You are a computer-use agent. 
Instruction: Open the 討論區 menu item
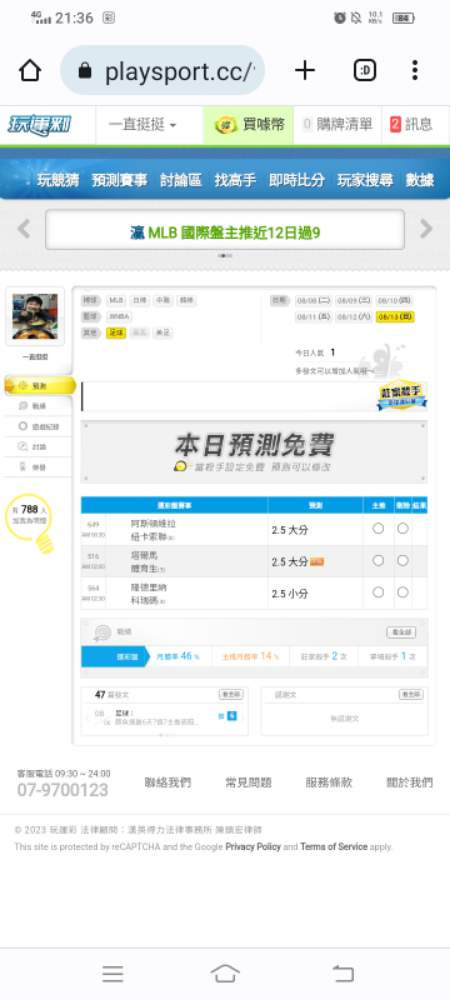(181, 180)
